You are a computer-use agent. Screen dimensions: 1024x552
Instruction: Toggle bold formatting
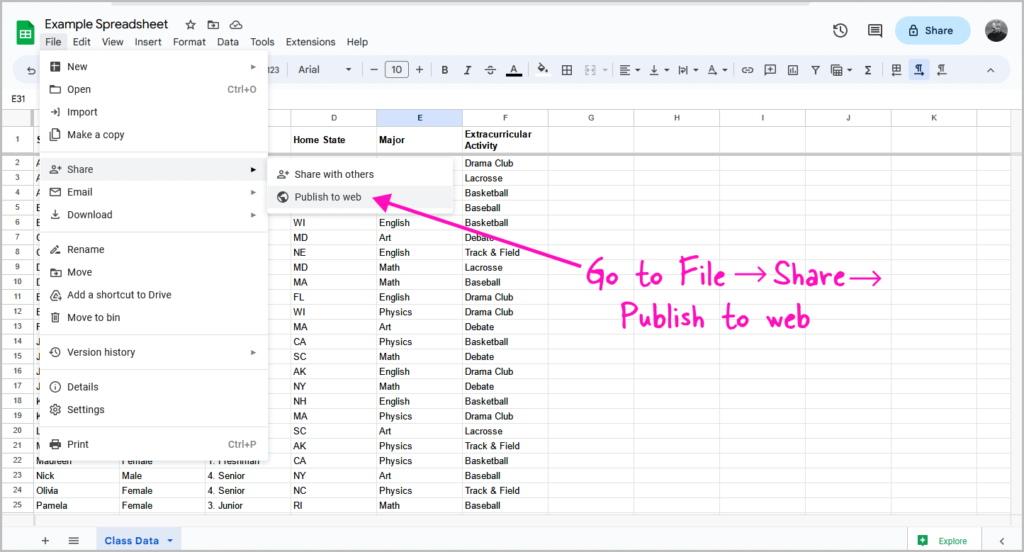445,70
